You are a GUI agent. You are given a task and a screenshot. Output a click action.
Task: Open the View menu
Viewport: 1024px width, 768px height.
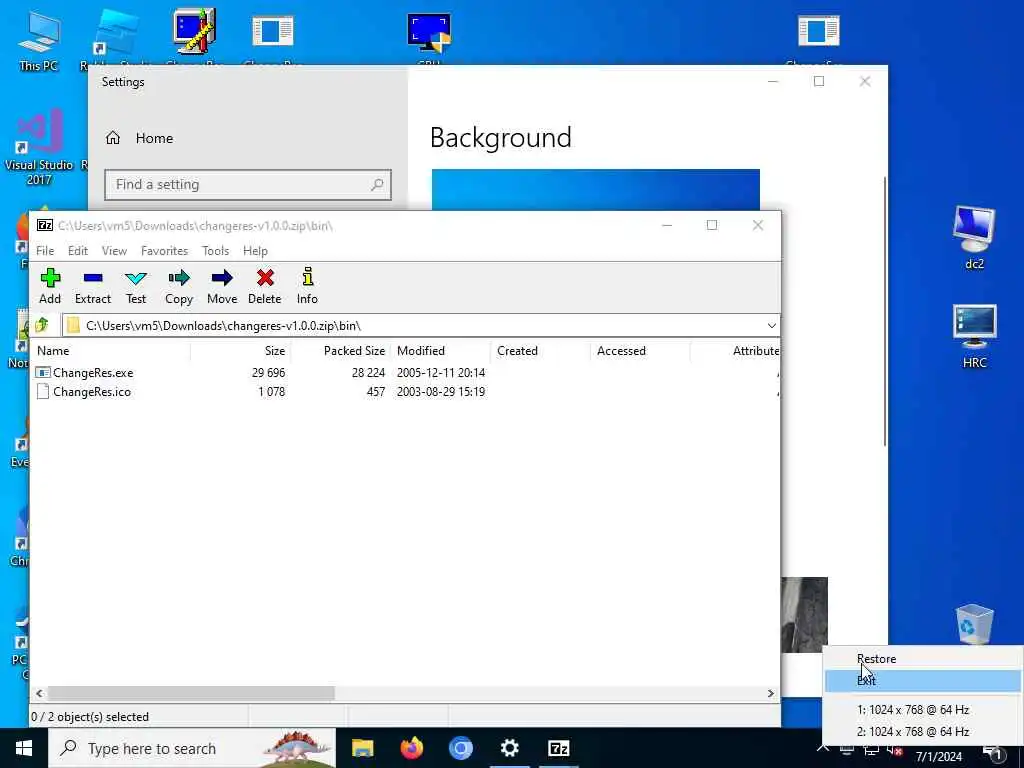pos(114,251)
